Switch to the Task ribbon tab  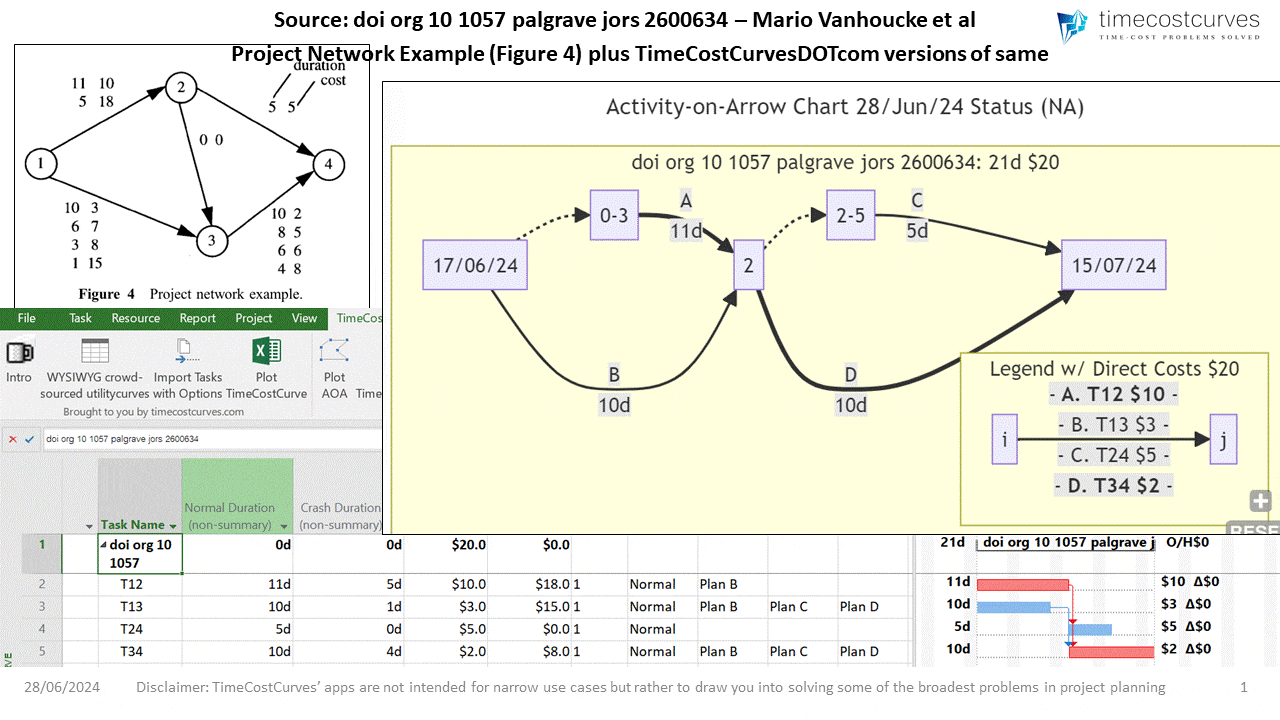[81, 318]
